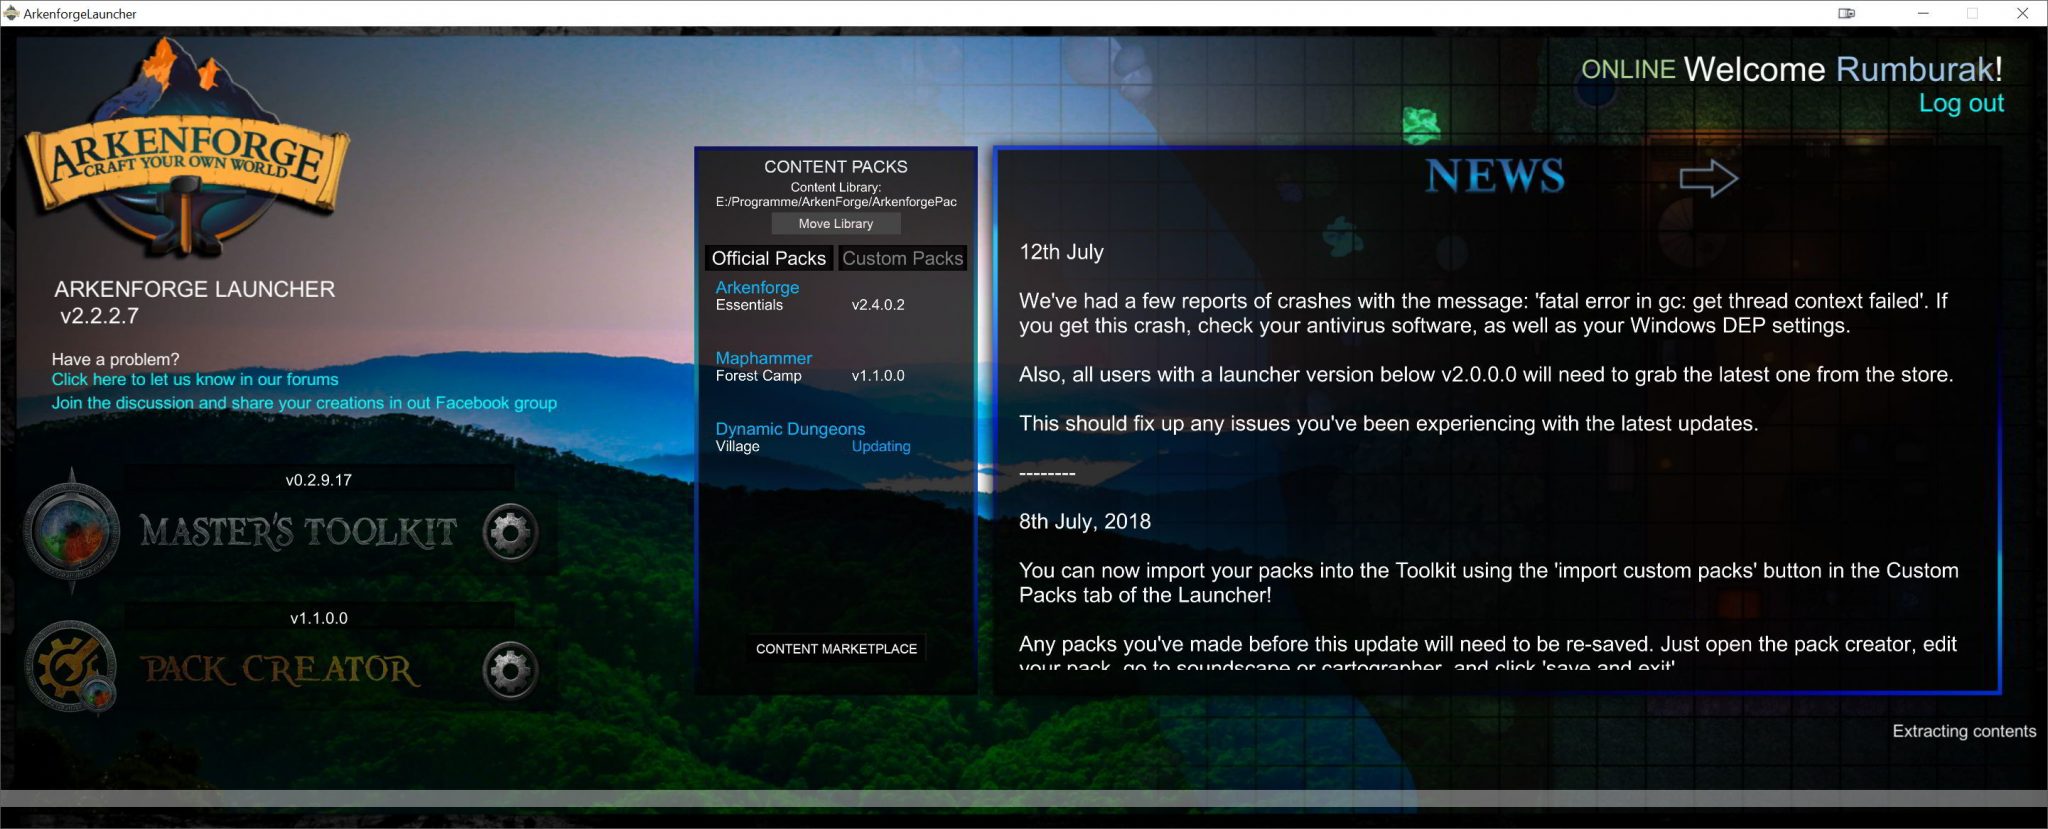Open the Facebook group discussion link
This screenshot has height=829, width=2048.
pos(304,403)
